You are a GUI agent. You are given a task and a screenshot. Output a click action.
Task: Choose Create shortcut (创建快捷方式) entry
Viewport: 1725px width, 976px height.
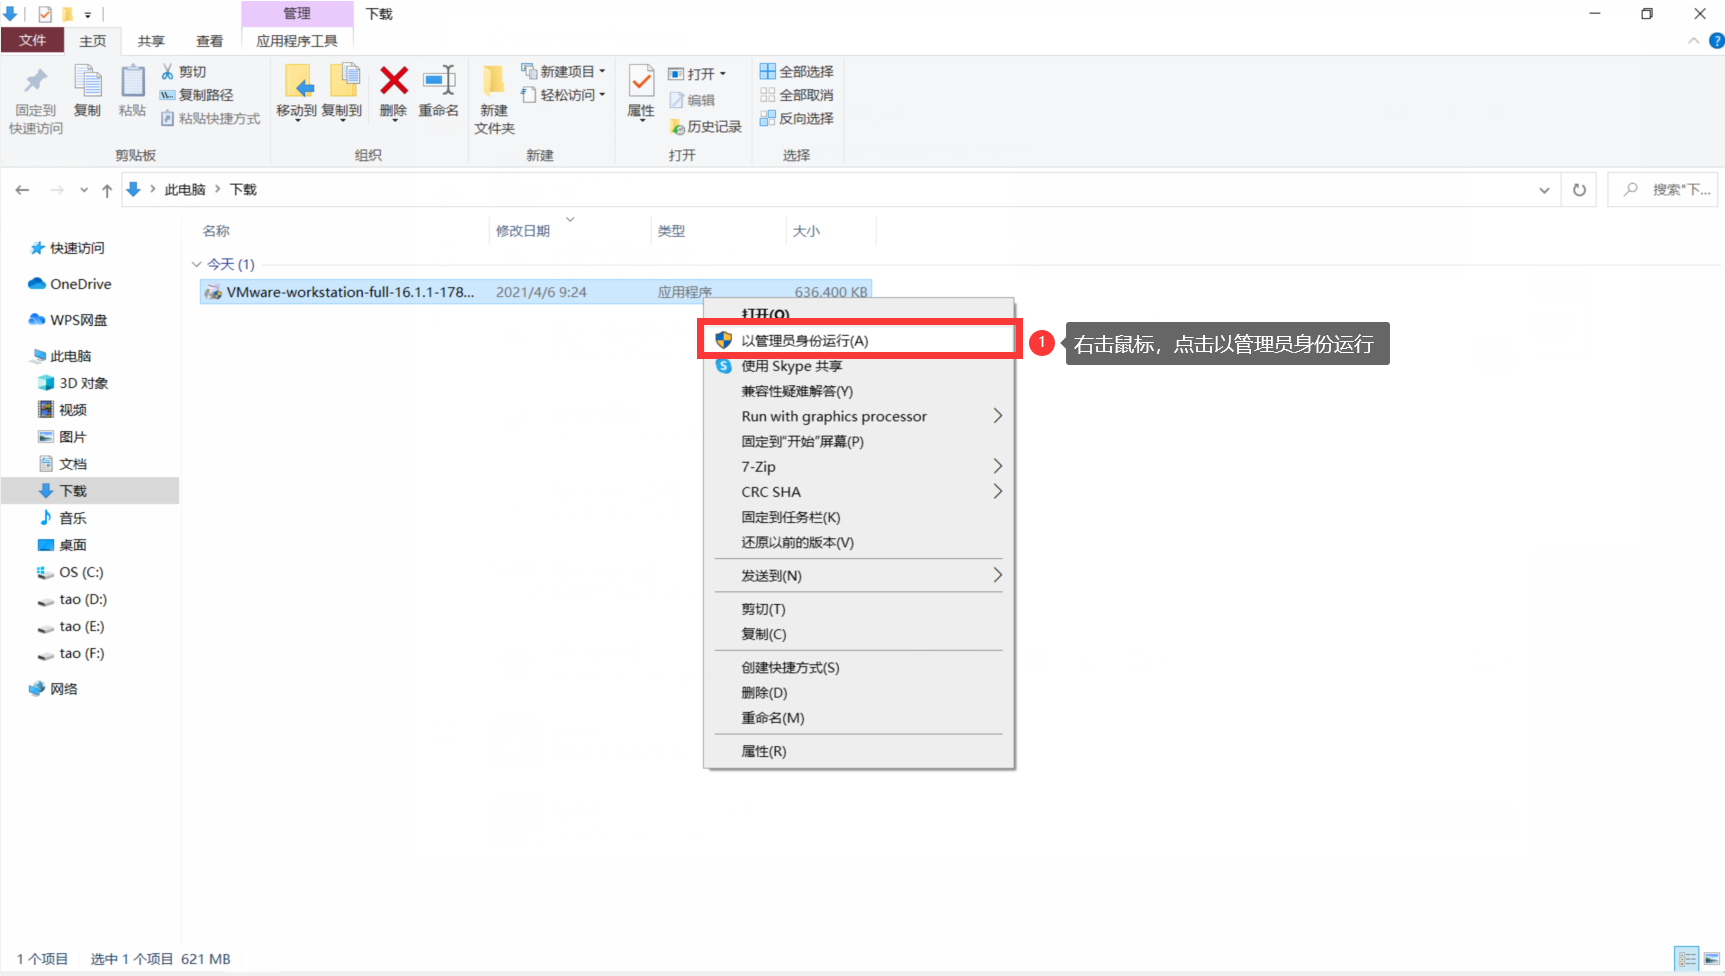click(858, 667)
